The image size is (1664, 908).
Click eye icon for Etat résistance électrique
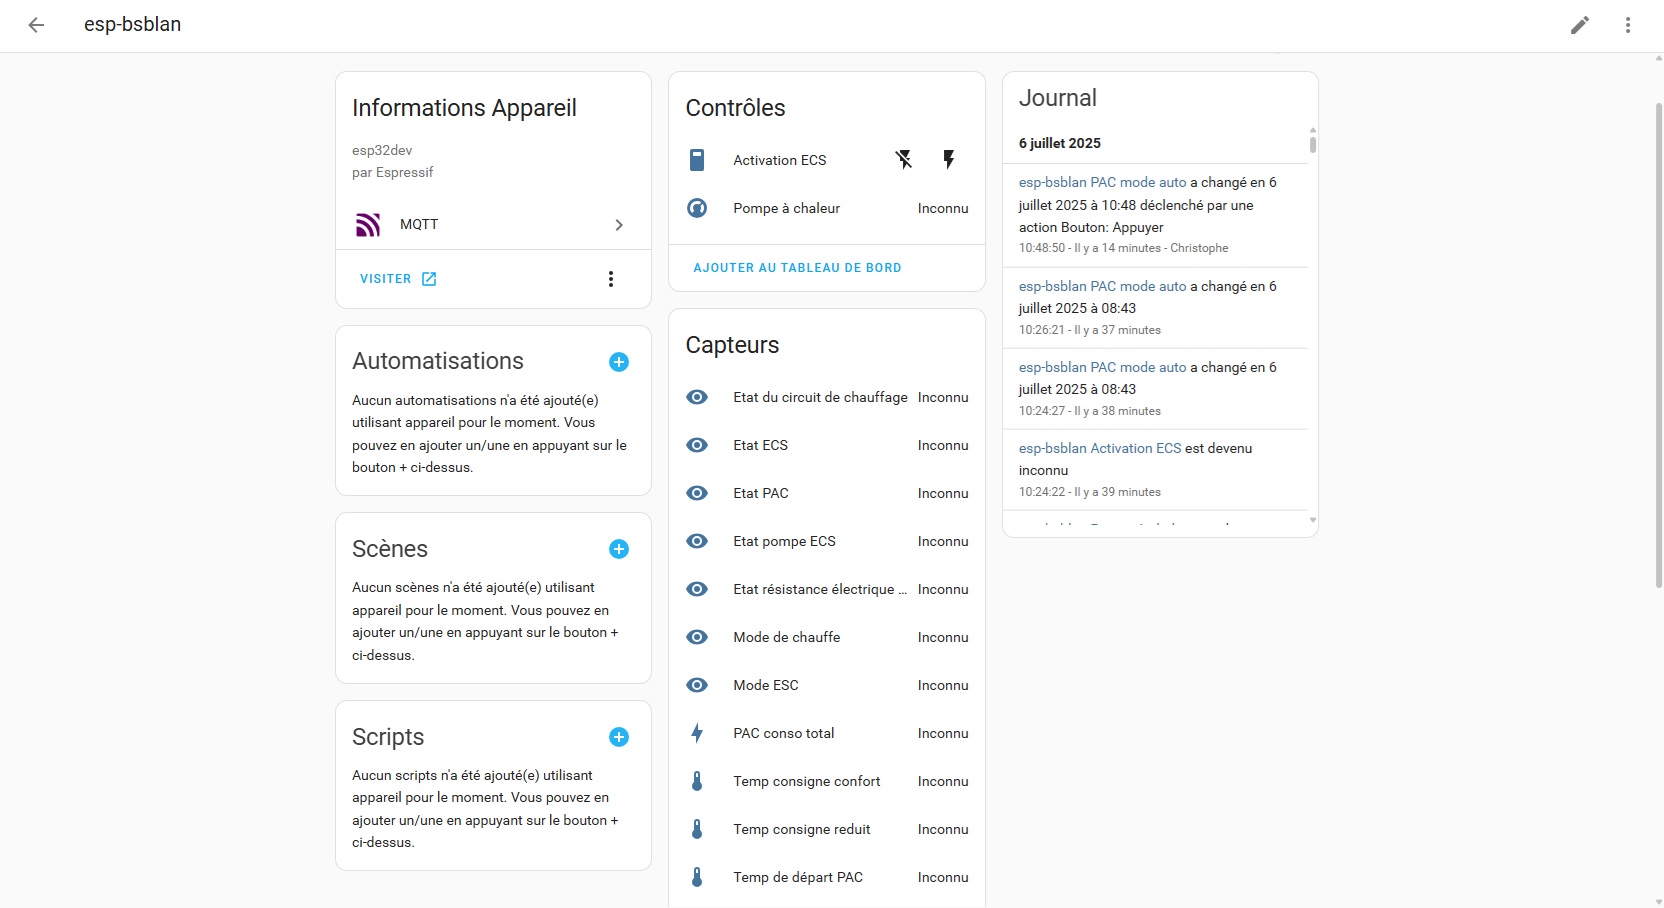pos(697,589)
